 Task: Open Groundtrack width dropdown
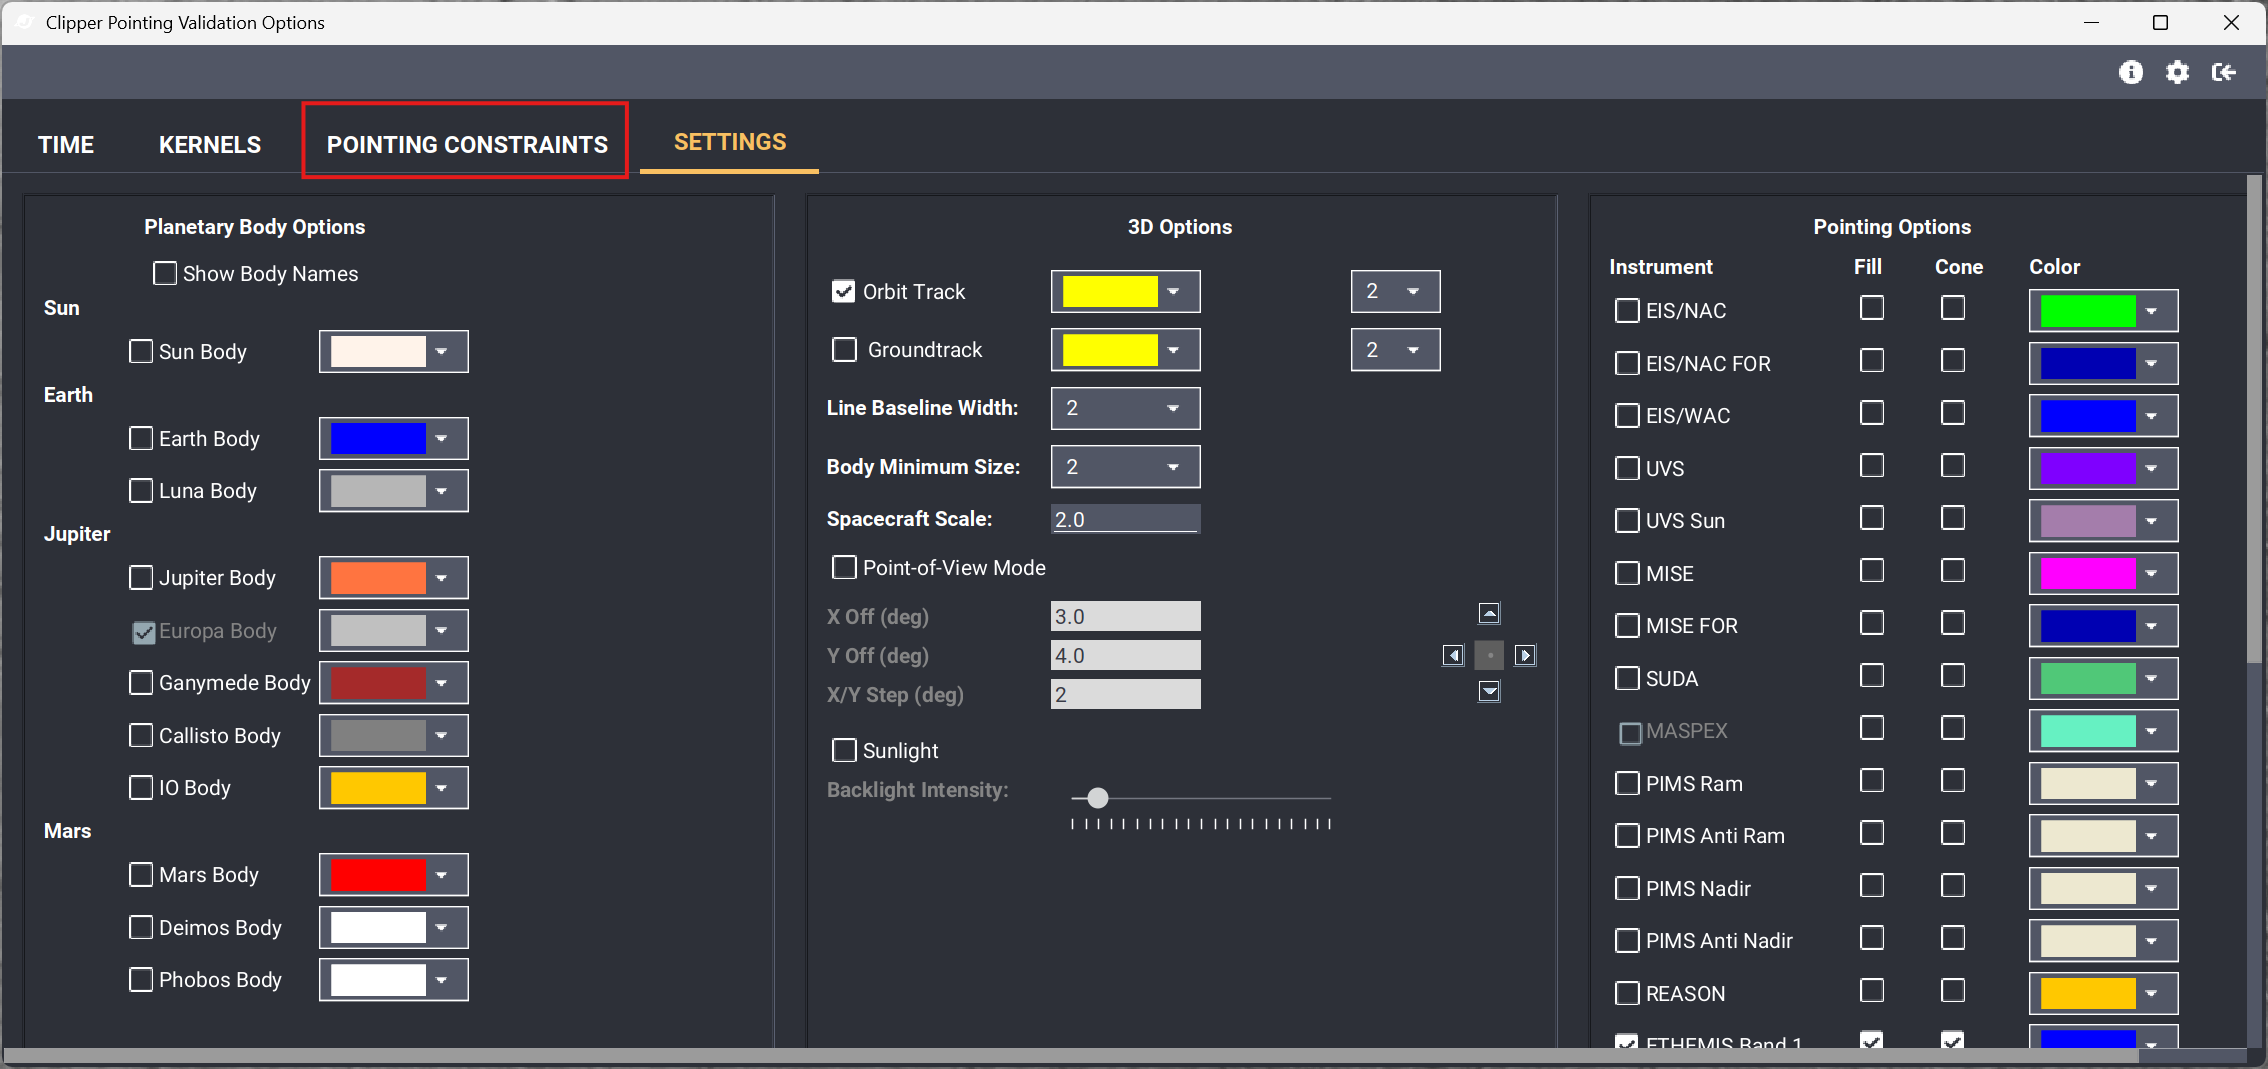click(x=1395, y=349)
